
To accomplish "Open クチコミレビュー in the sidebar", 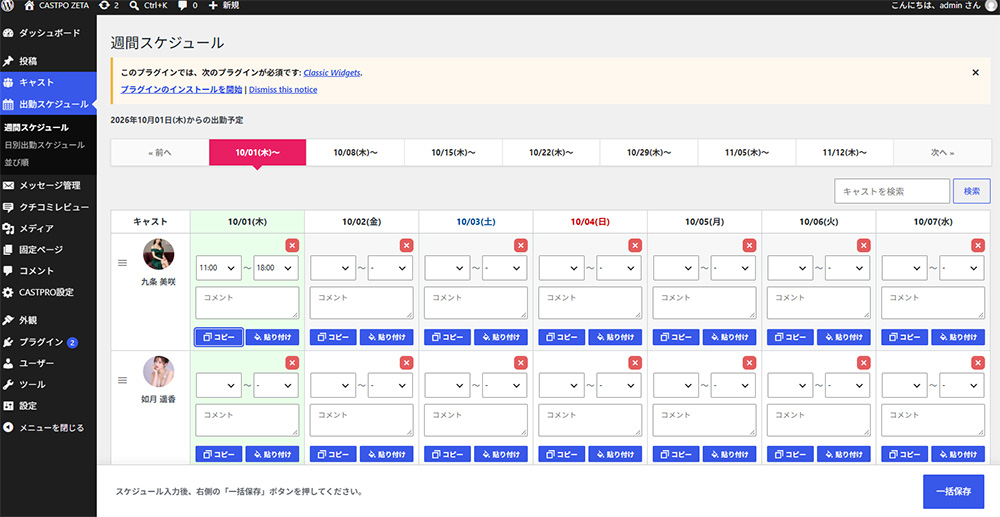I will click(x=48, y=207).
